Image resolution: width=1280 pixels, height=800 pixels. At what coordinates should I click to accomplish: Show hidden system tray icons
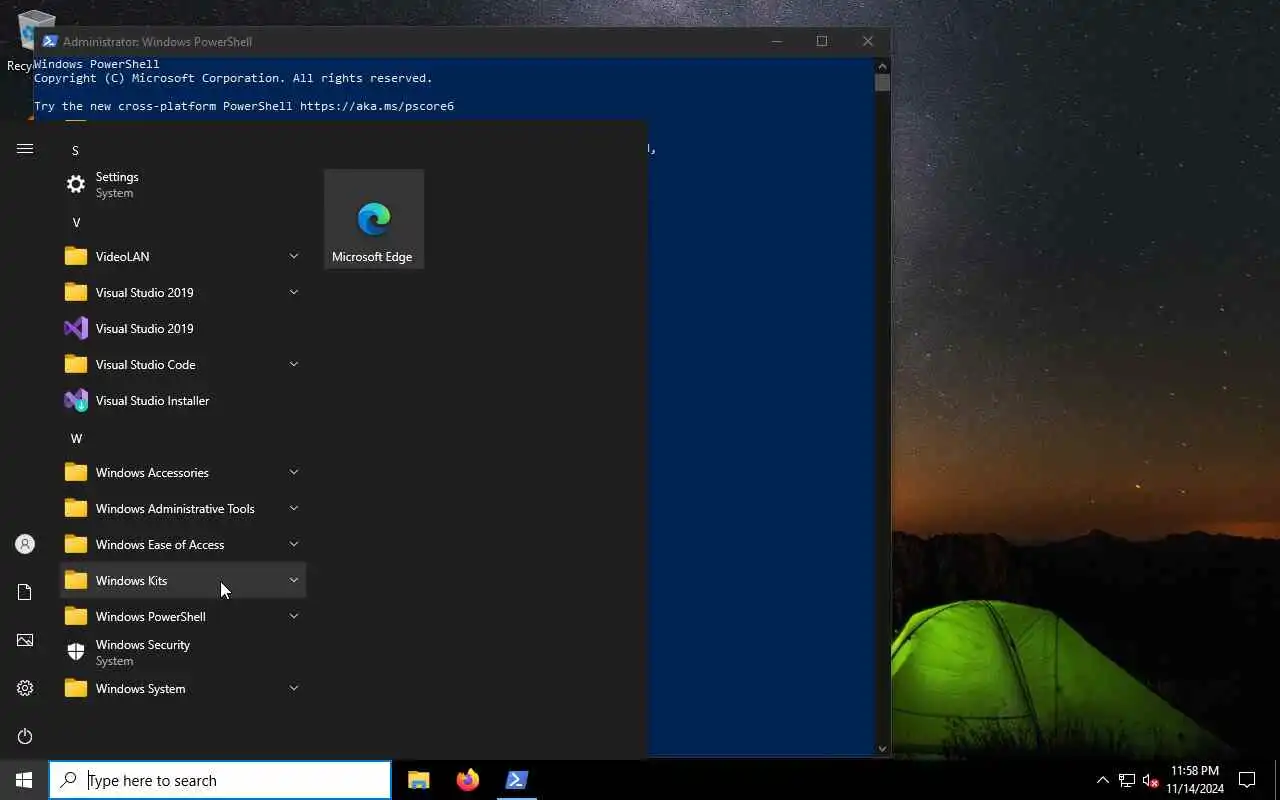1102,780
